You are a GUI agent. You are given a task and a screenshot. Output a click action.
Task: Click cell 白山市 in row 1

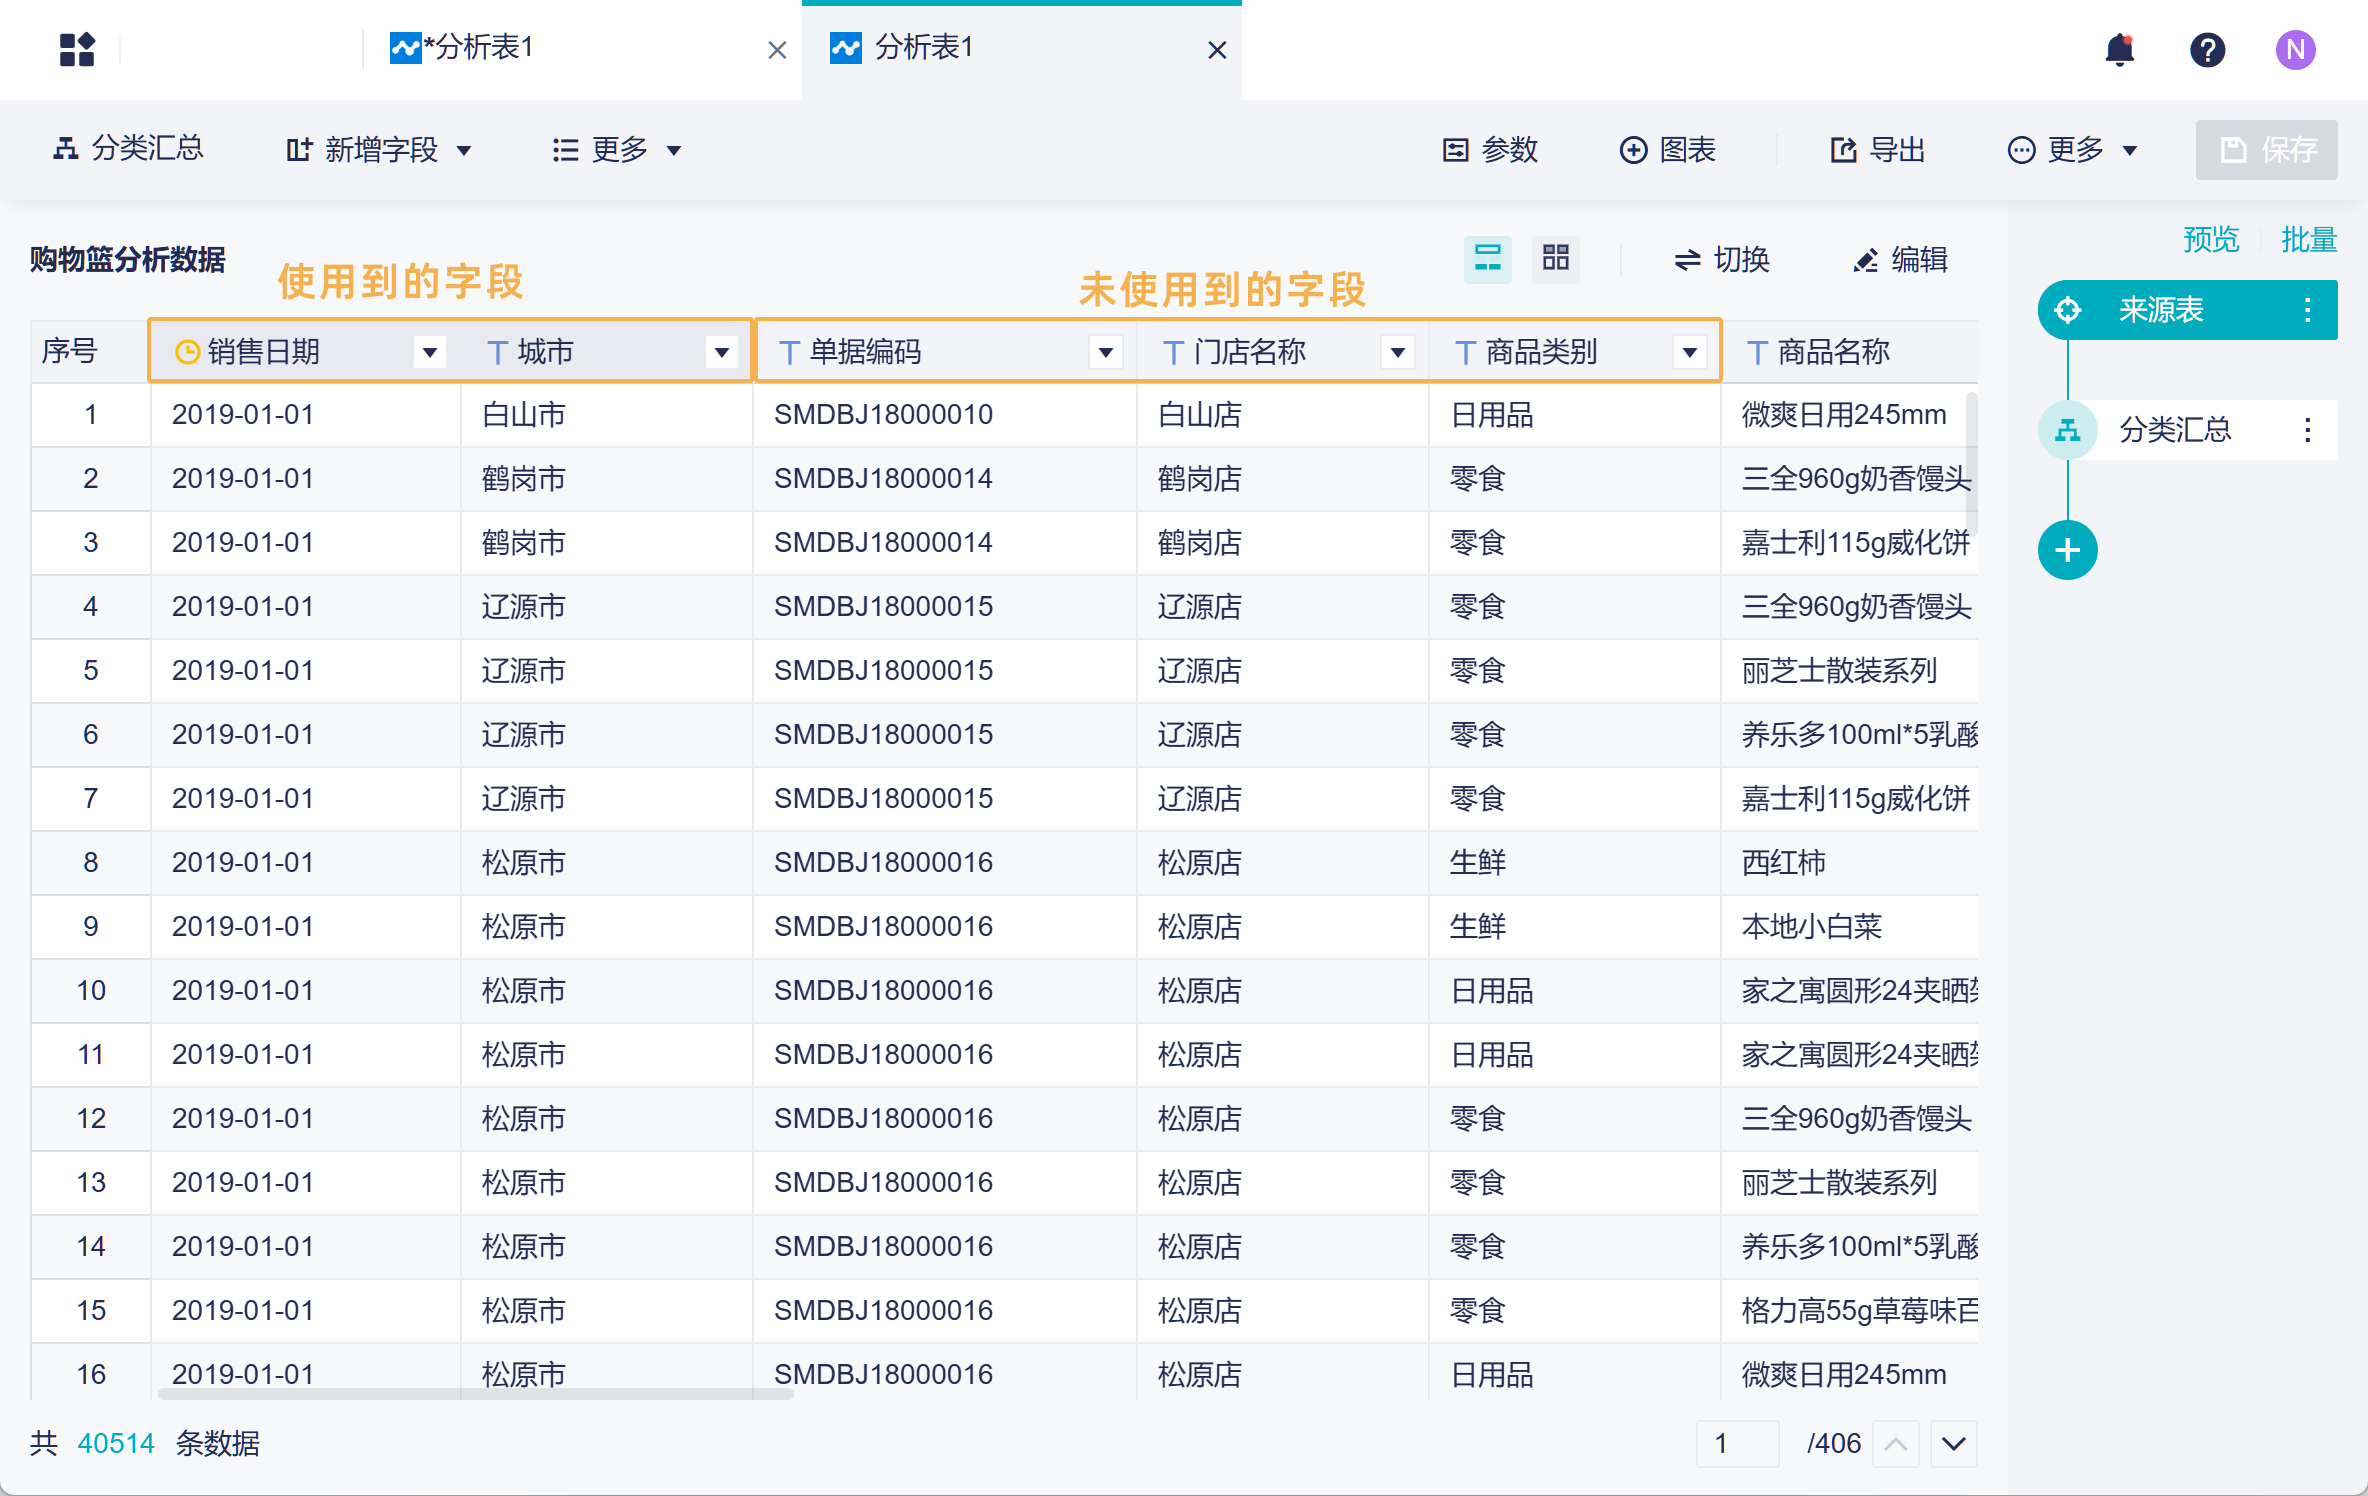coord(606,415)
